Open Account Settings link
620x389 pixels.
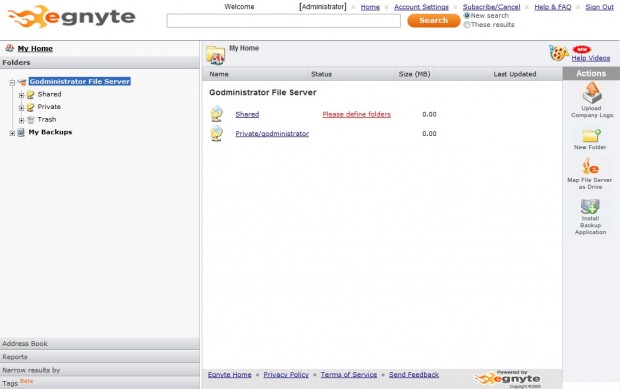[x=421, y=7]
